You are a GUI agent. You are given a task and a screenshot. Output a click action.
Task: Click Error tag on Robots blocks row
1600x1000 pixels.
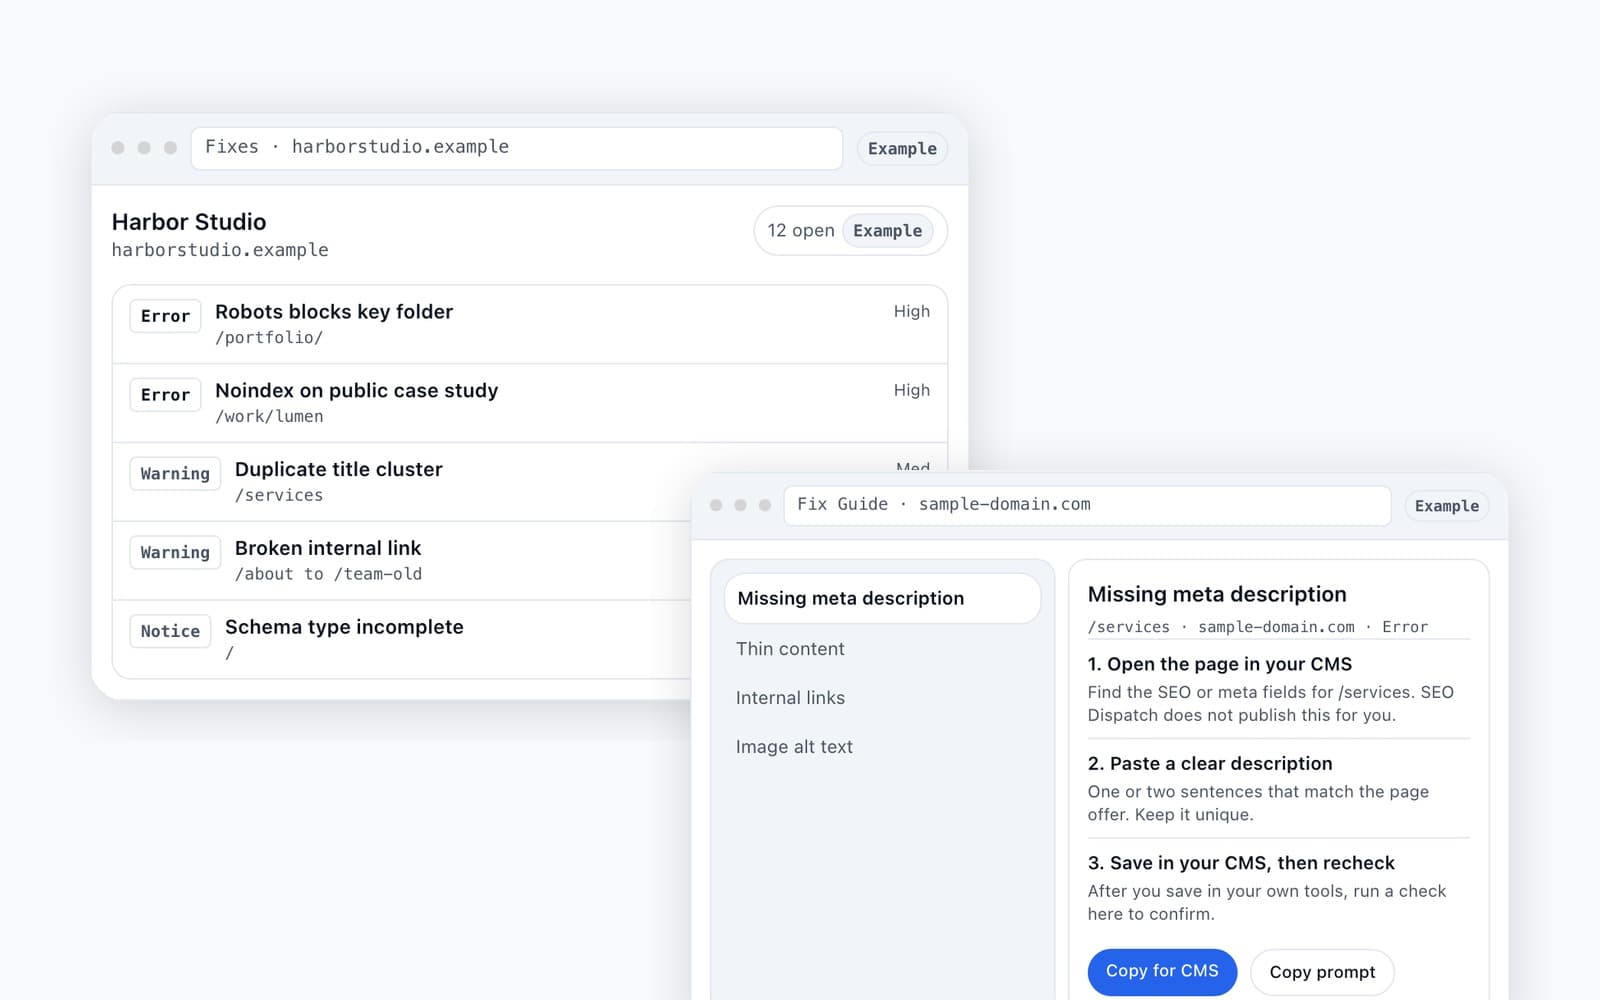[165, 316]
